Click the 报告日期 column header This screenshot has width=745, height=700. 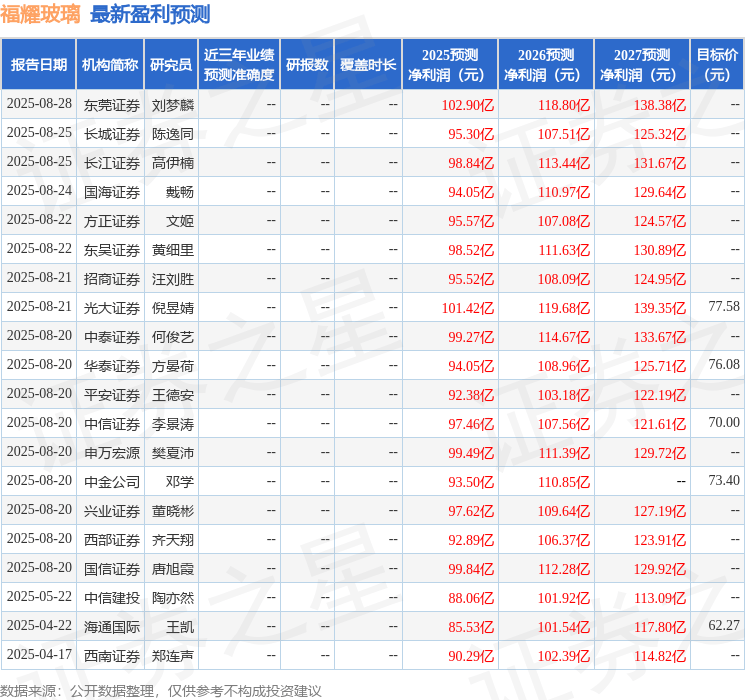point(39,65)
